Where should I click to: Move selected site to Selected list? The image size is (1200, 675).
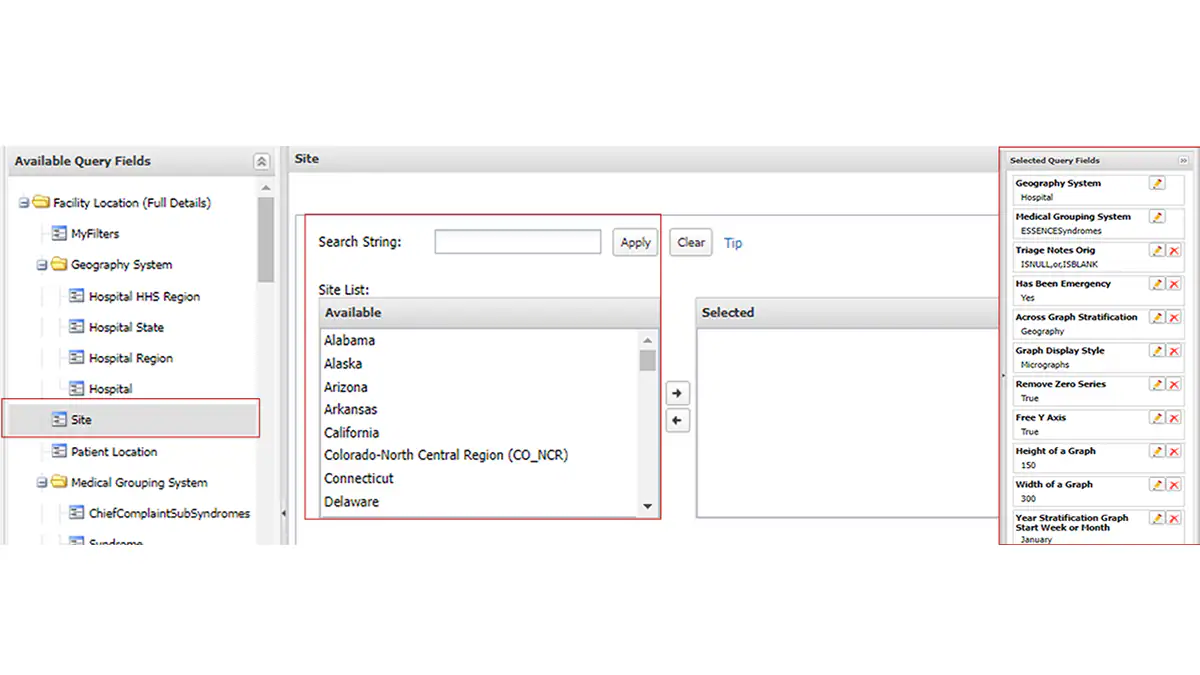coord(677,393)
